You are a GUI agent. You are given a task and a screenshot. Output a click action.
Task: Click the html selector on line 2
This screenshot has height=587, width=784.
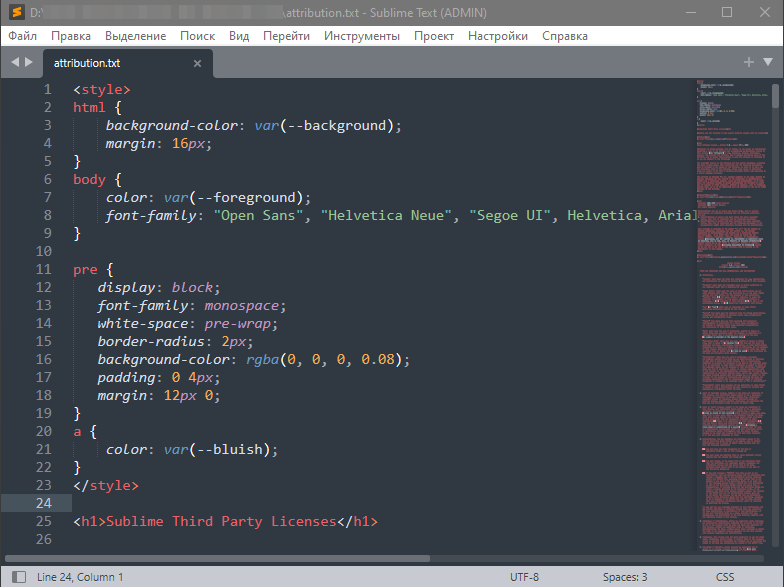[89, 108]
